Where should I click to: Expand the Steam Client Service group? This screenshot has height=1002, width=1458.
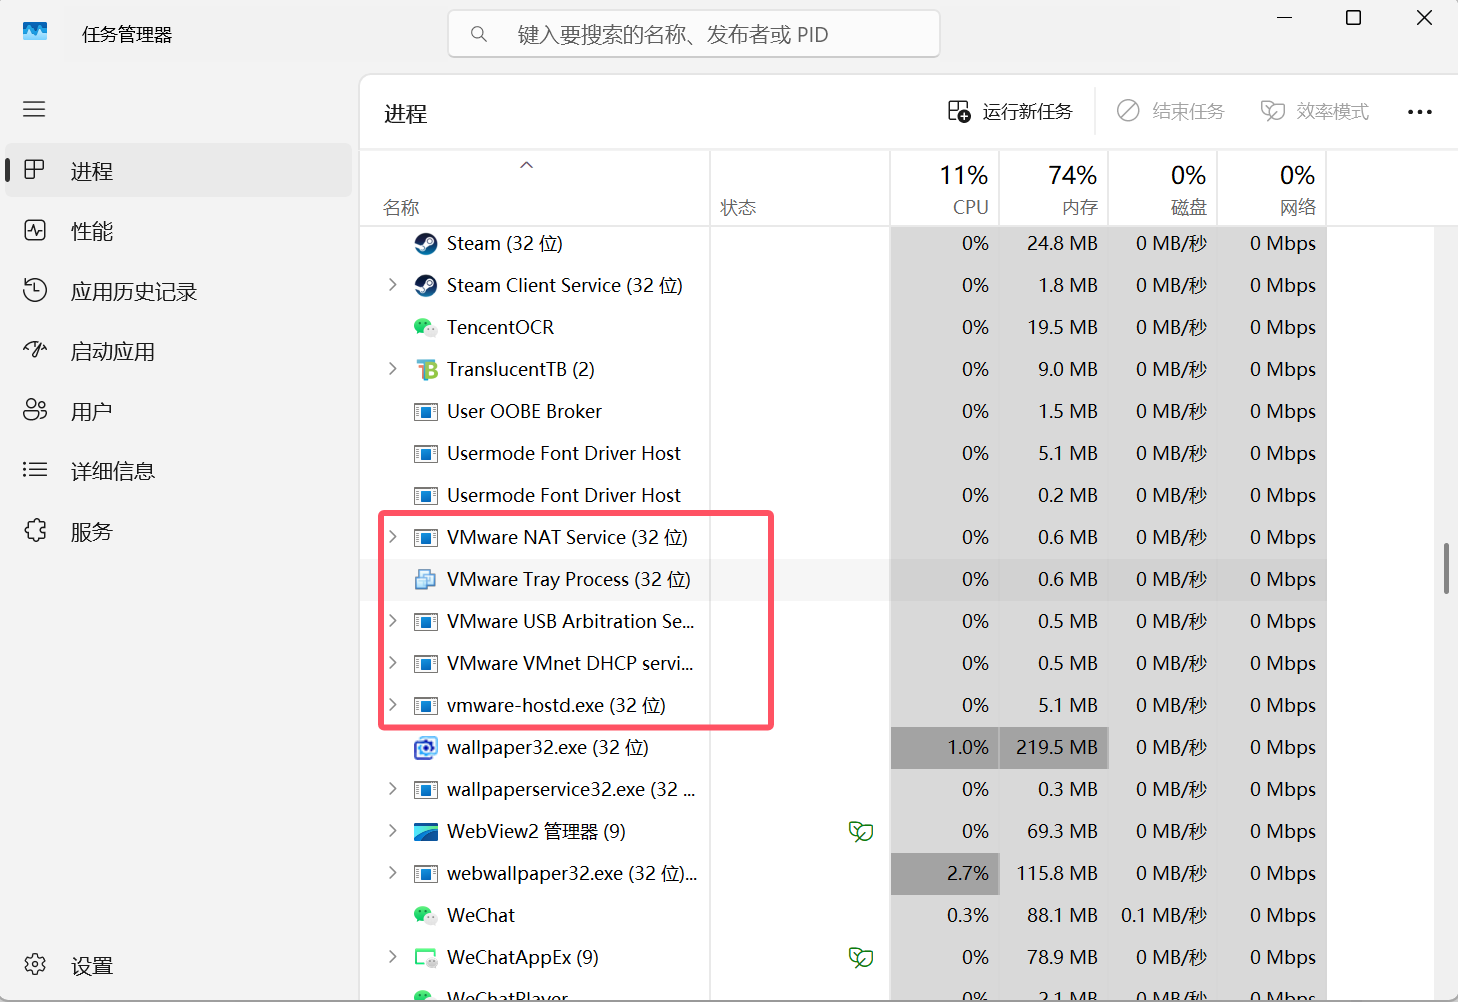[x=393, y=285]
